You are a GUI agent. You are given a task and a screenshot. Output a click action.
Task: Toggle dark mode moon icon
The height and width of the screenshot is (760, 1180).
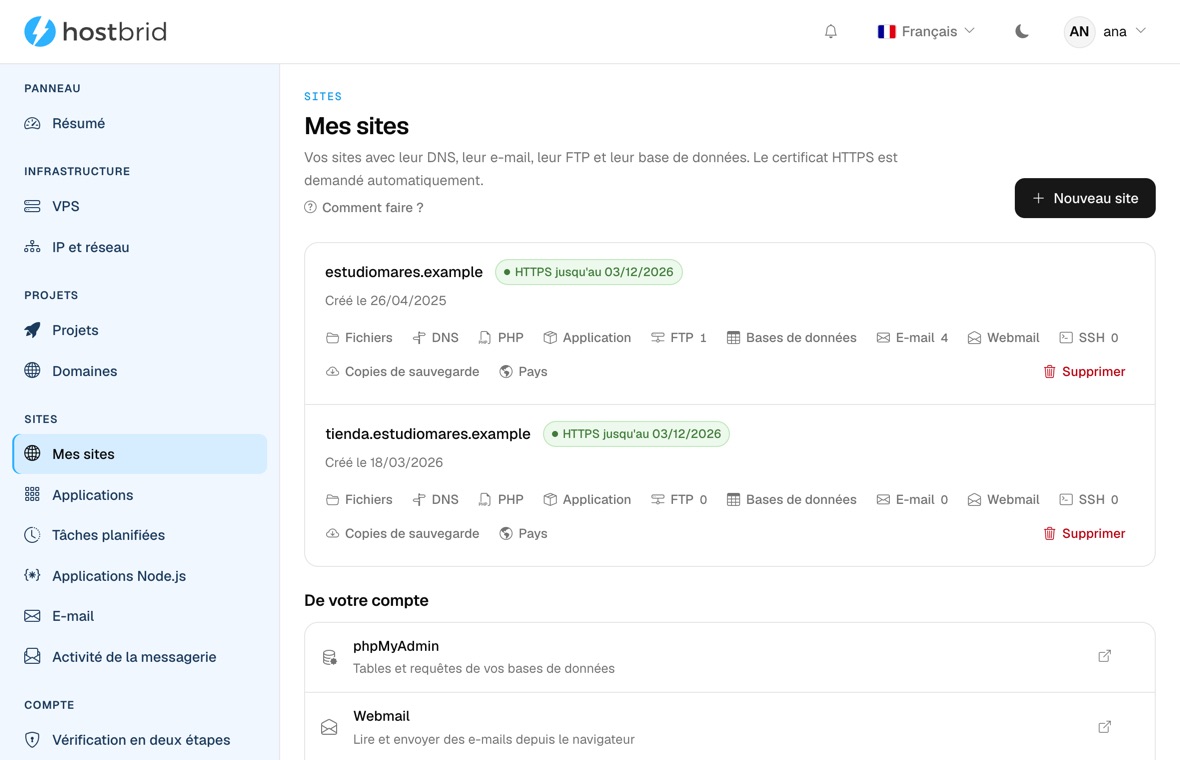tap(1021, 32)
